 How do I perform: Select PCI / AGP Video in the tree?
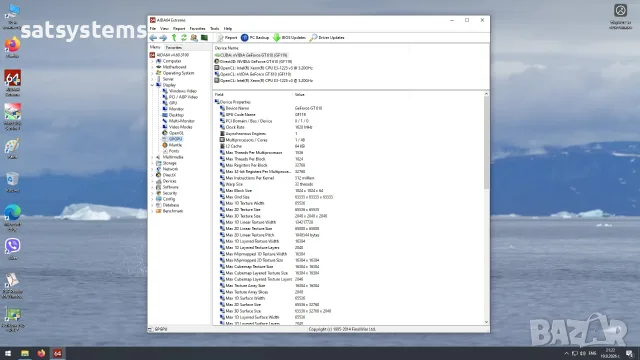[183, 97]
